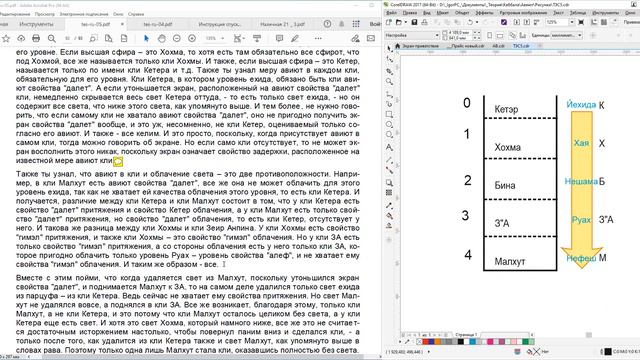Open CorelDRAW's zoom level dropdown

pyautogui.click(x=572, y=22)
